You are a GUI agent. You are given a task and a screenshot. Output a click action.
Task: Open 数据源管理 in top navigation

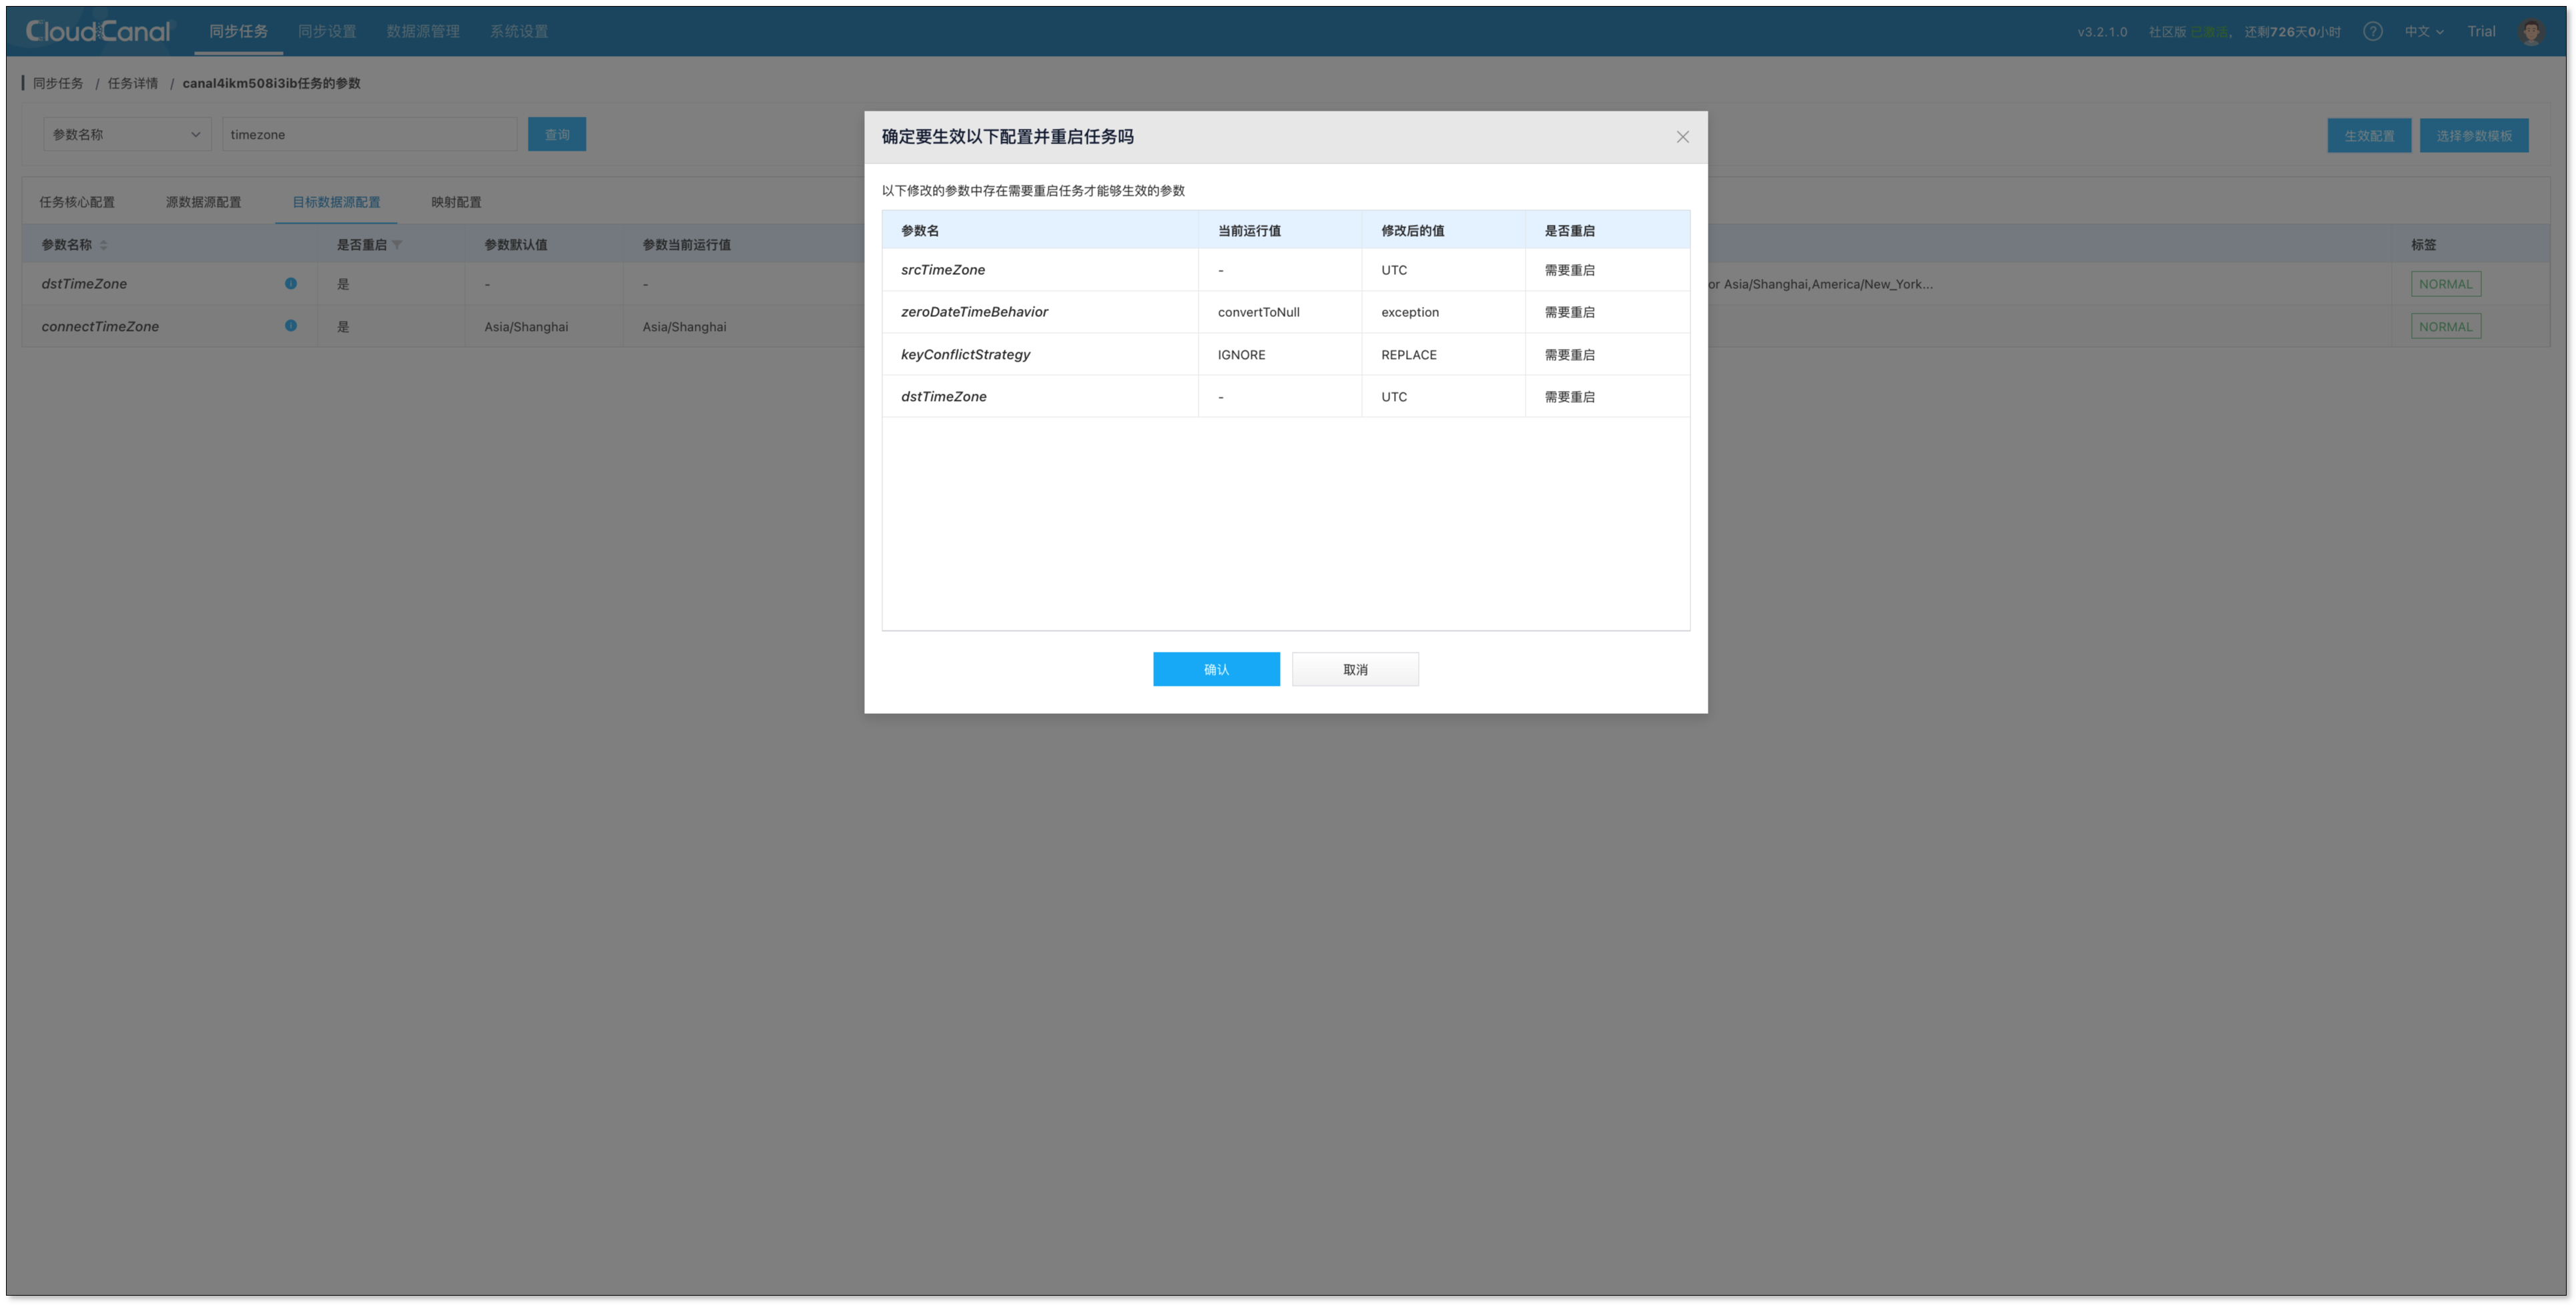[x=423, y=32]
